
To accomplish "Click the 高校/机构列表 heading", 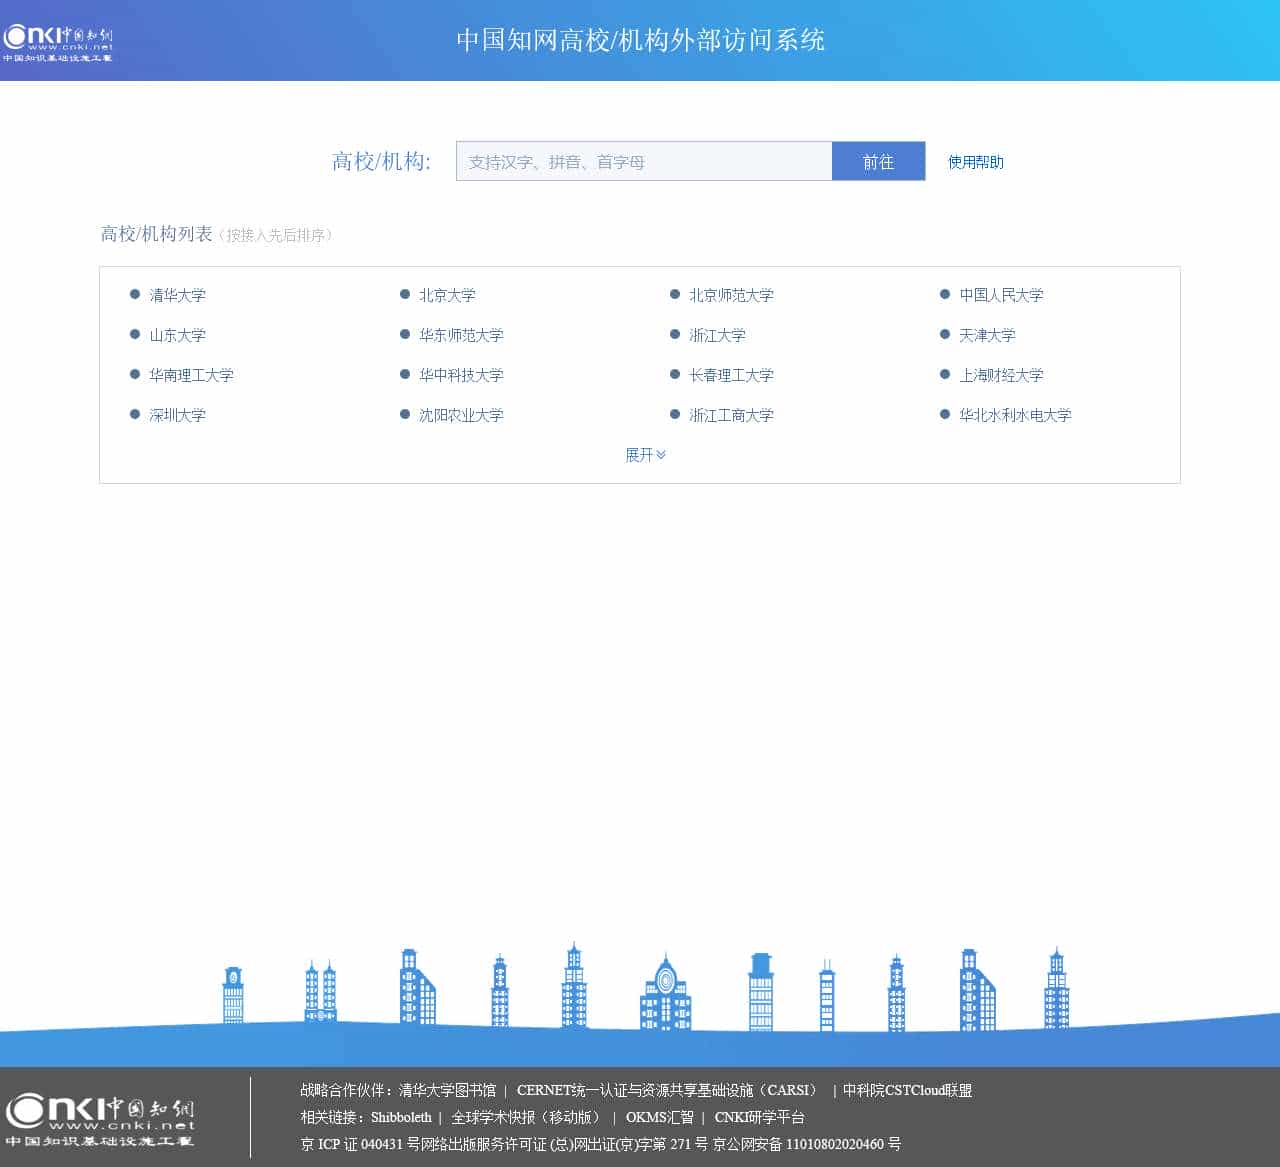I will coord(156,234).
